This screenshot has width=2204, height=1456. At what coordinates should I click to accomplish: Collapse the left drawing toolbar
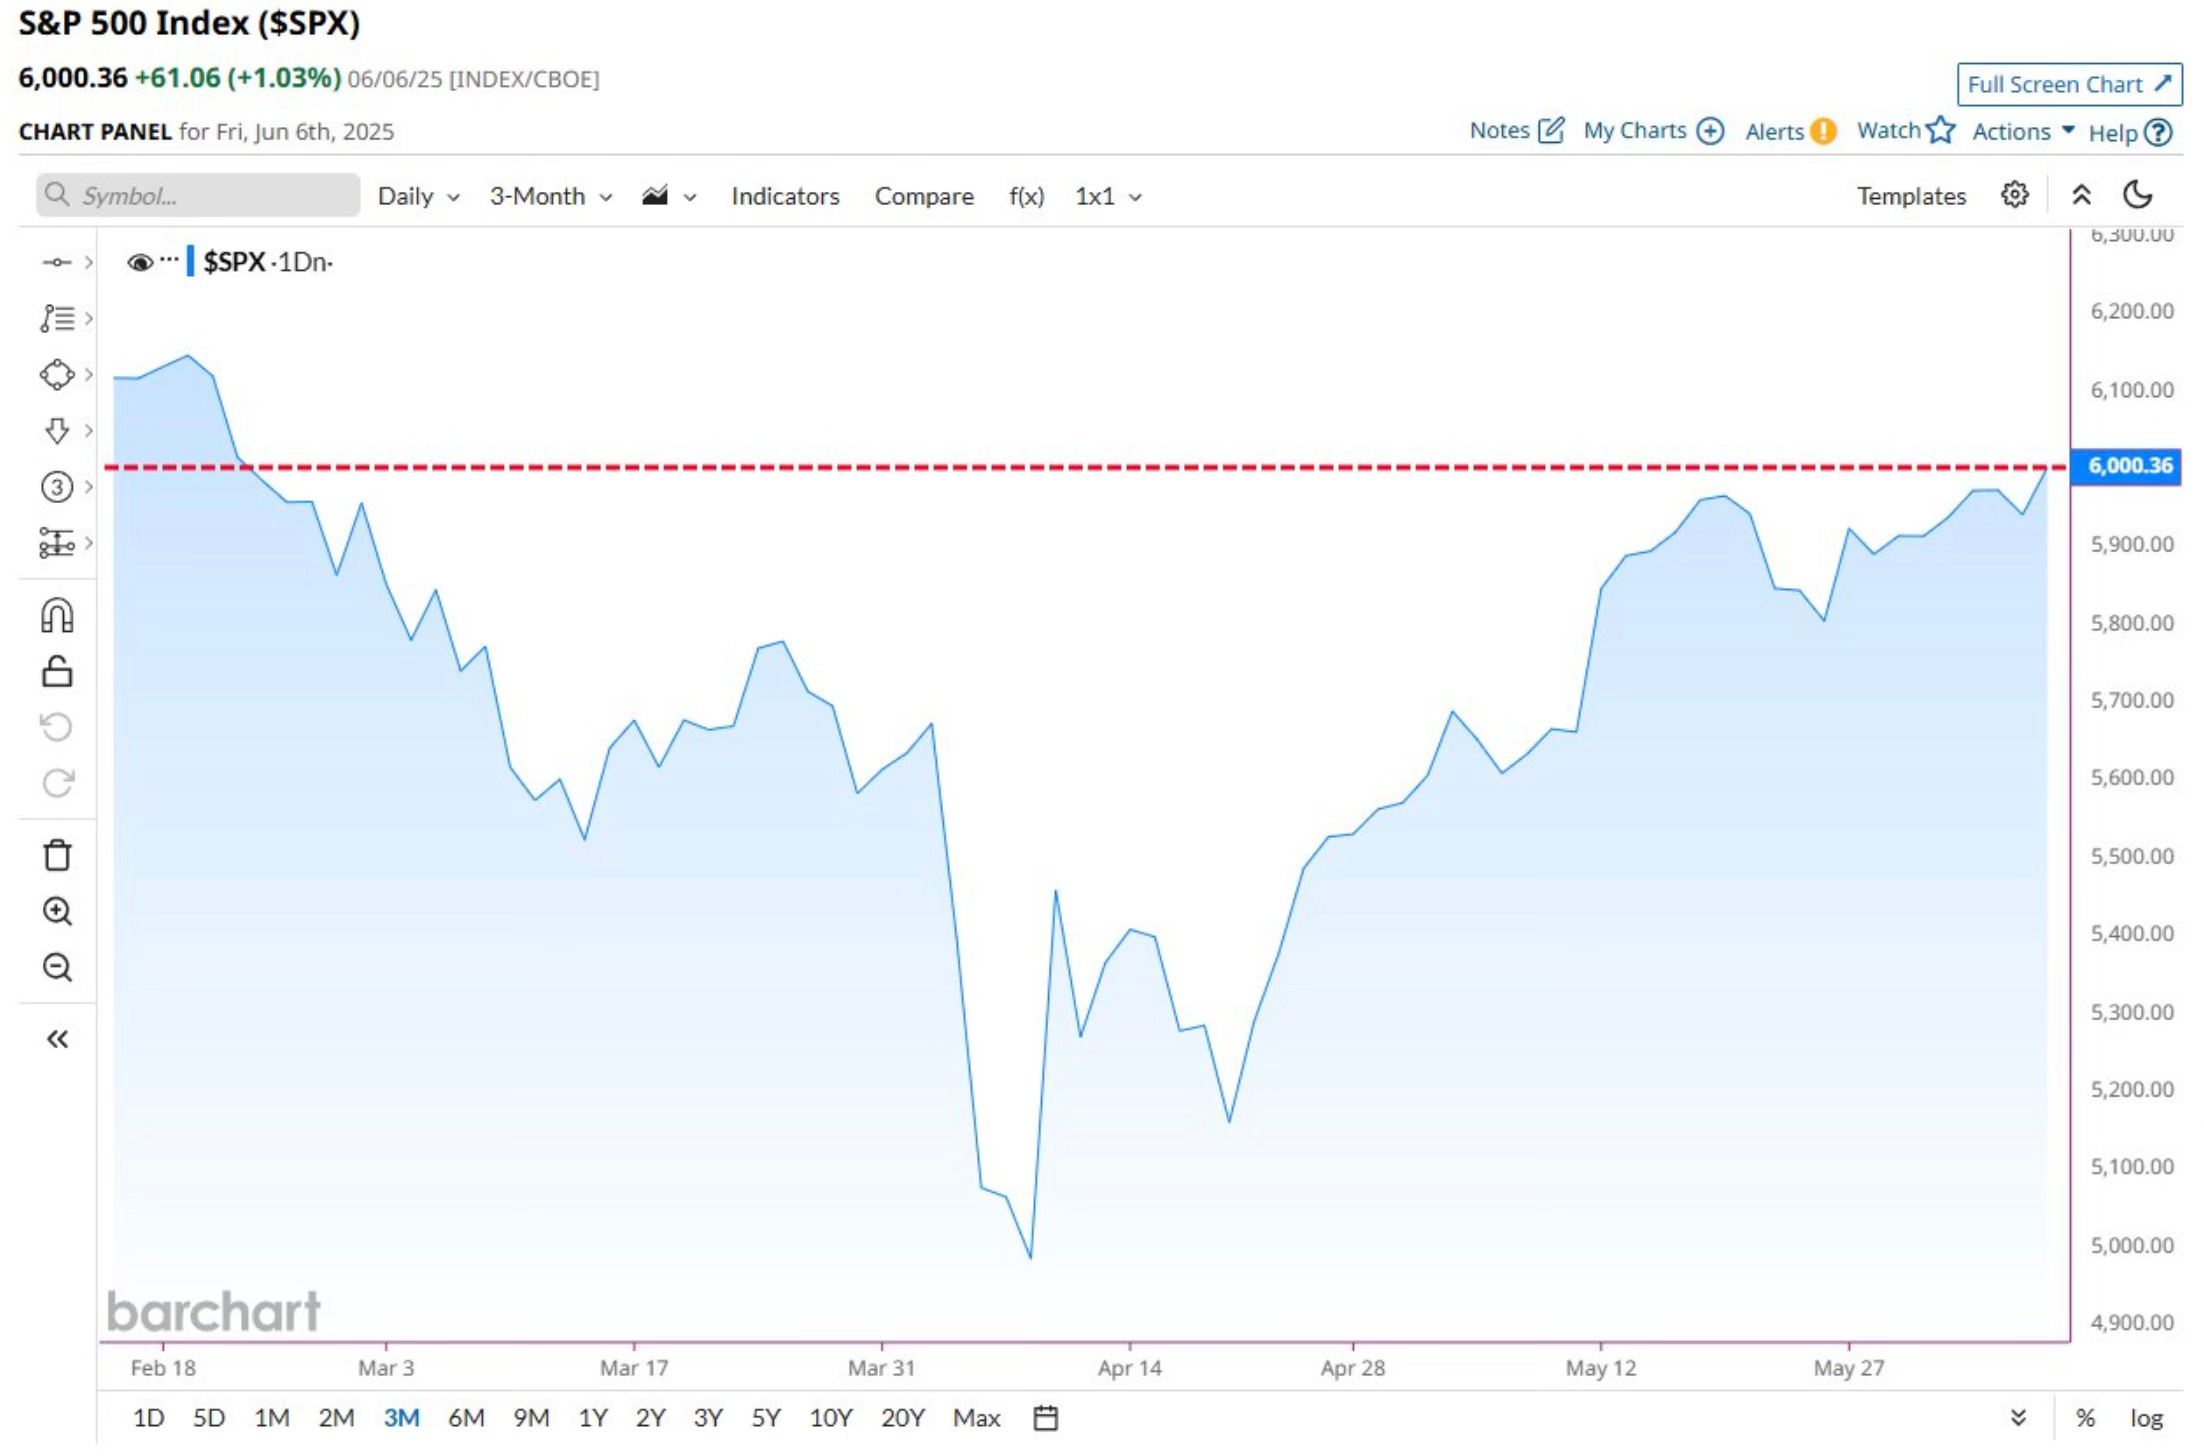tap(57, 1039)
